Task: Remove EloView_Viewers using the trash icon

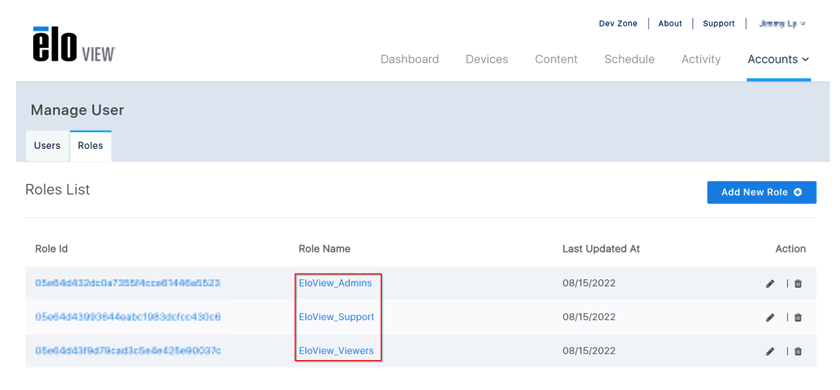Action: 798,351
